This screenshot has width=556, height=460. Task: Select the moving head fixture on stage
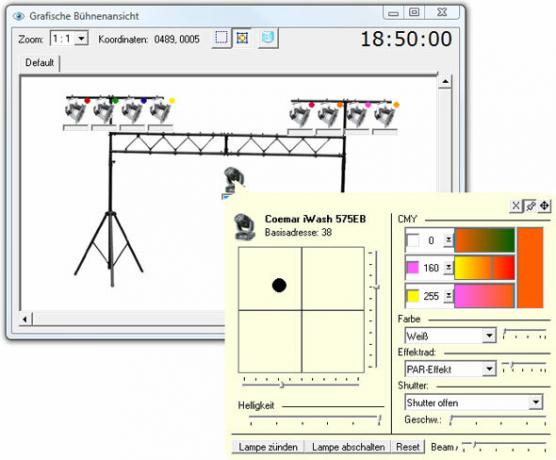(x=234, y=180)
